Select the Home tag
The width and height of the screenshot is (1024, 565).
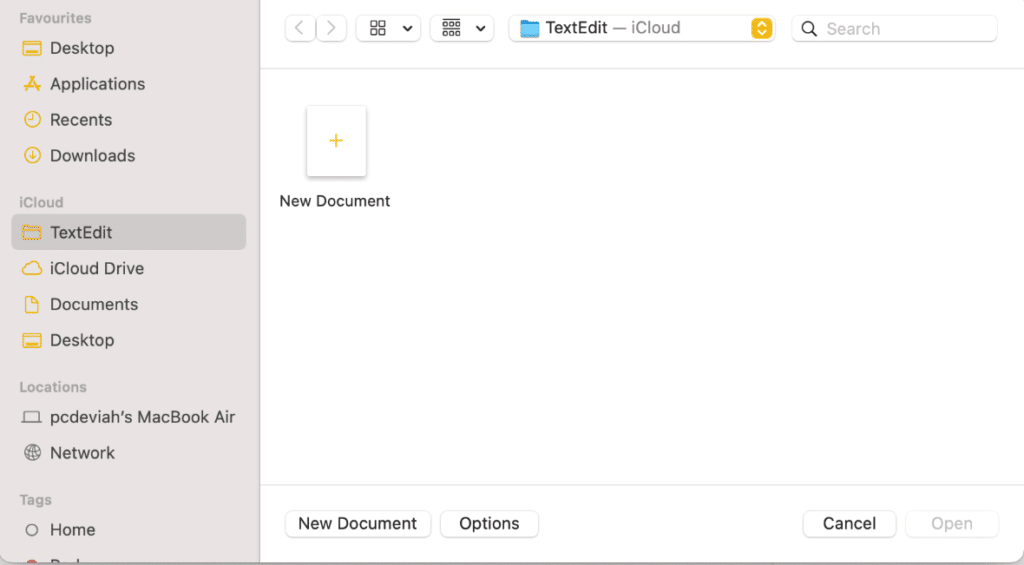(72, 530)
